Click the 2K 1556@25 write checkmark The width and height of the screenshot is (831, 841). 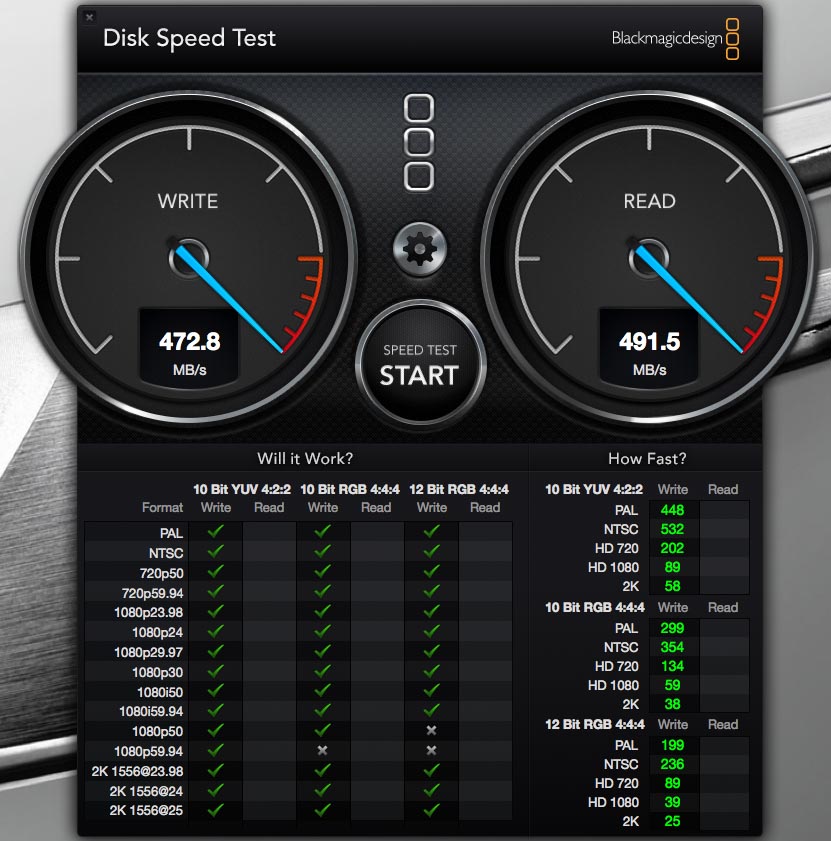click(x=214, y=810)
